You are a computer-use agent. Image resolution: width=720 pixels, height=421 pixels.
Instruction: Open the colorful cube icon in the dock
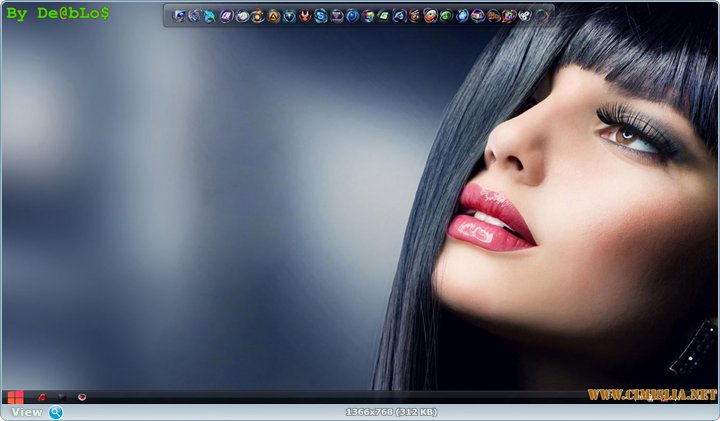[367, 16]
